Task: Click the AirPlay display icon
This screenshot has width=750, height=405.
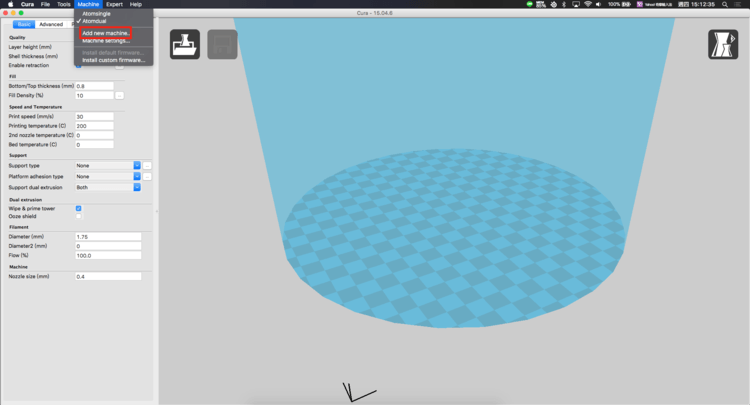Action: 576,4
